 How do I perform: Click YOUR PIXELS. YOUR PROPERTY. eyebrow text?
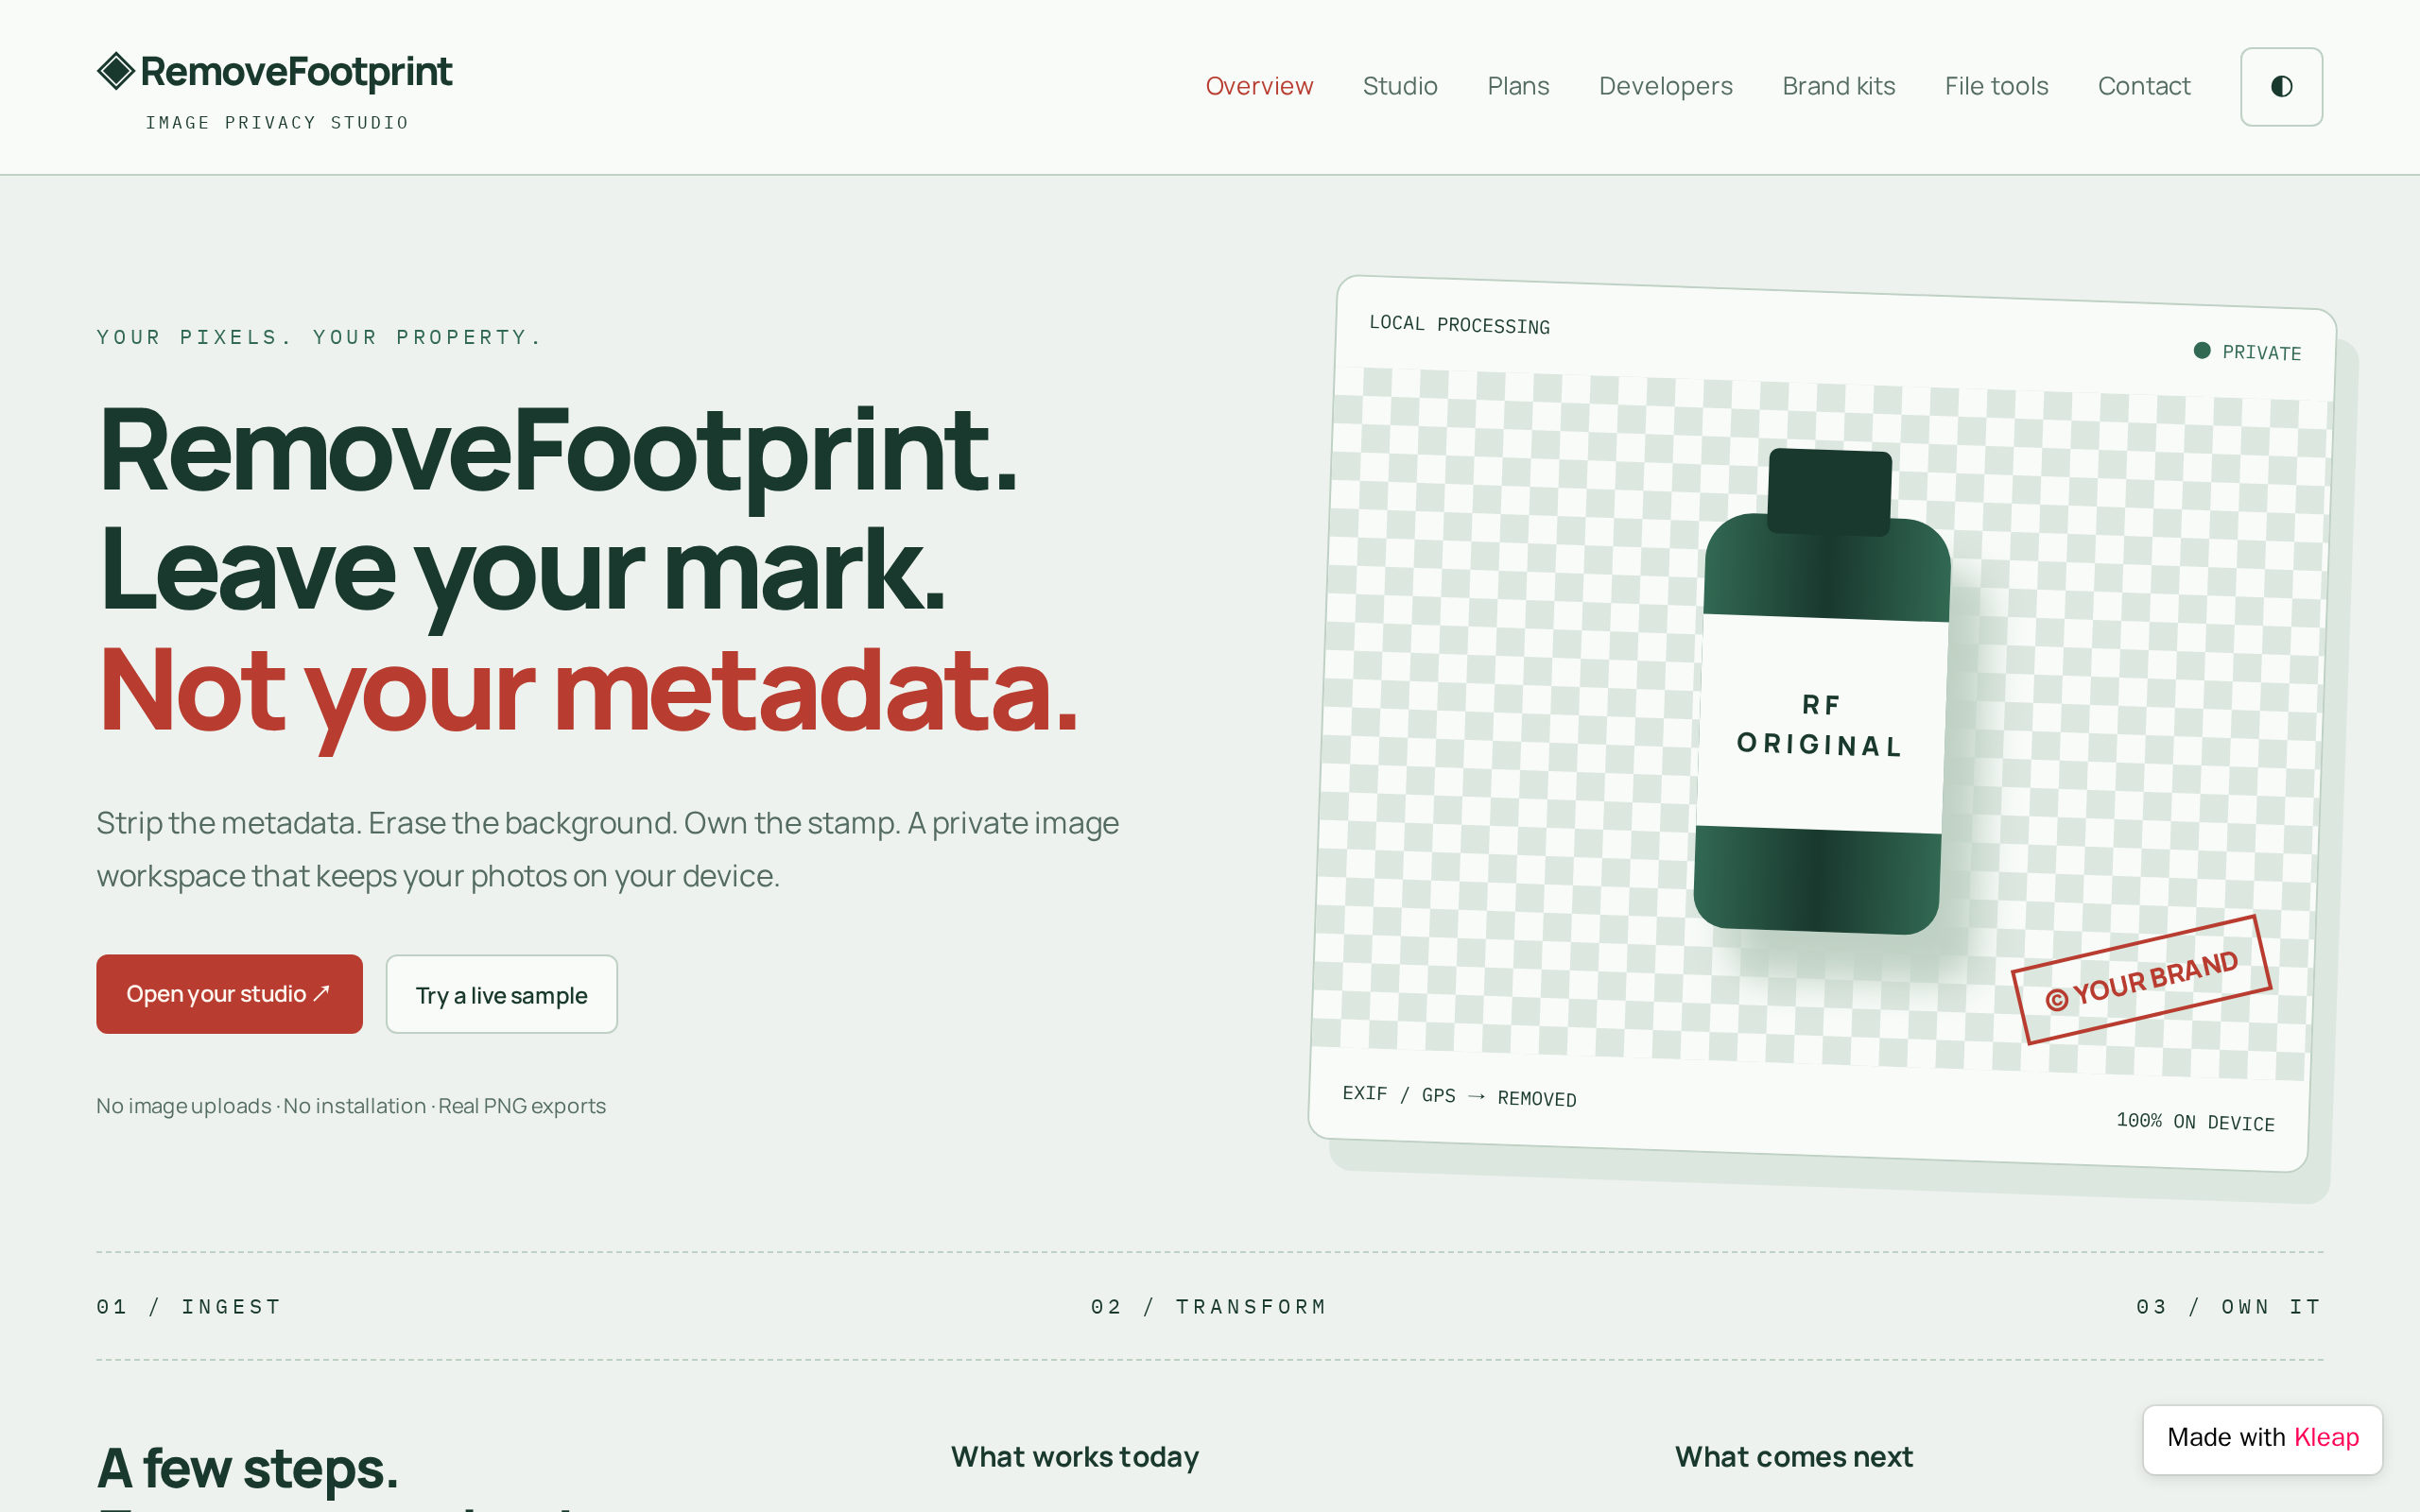click(x=319, y=337)
